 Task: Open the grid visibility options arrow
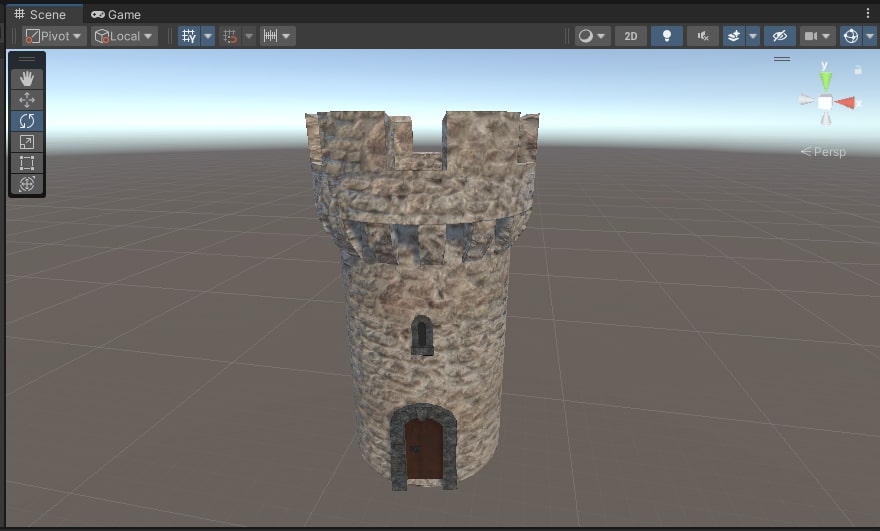pyautogui.click(x=208, y=36)
